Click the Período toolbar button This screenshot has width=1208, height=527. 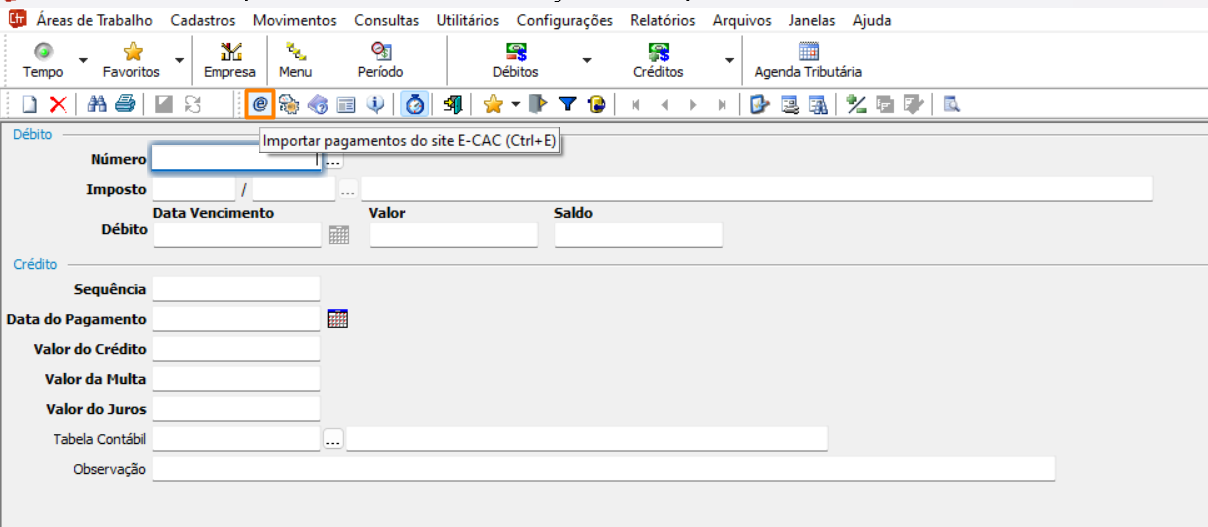pos(380,61)
